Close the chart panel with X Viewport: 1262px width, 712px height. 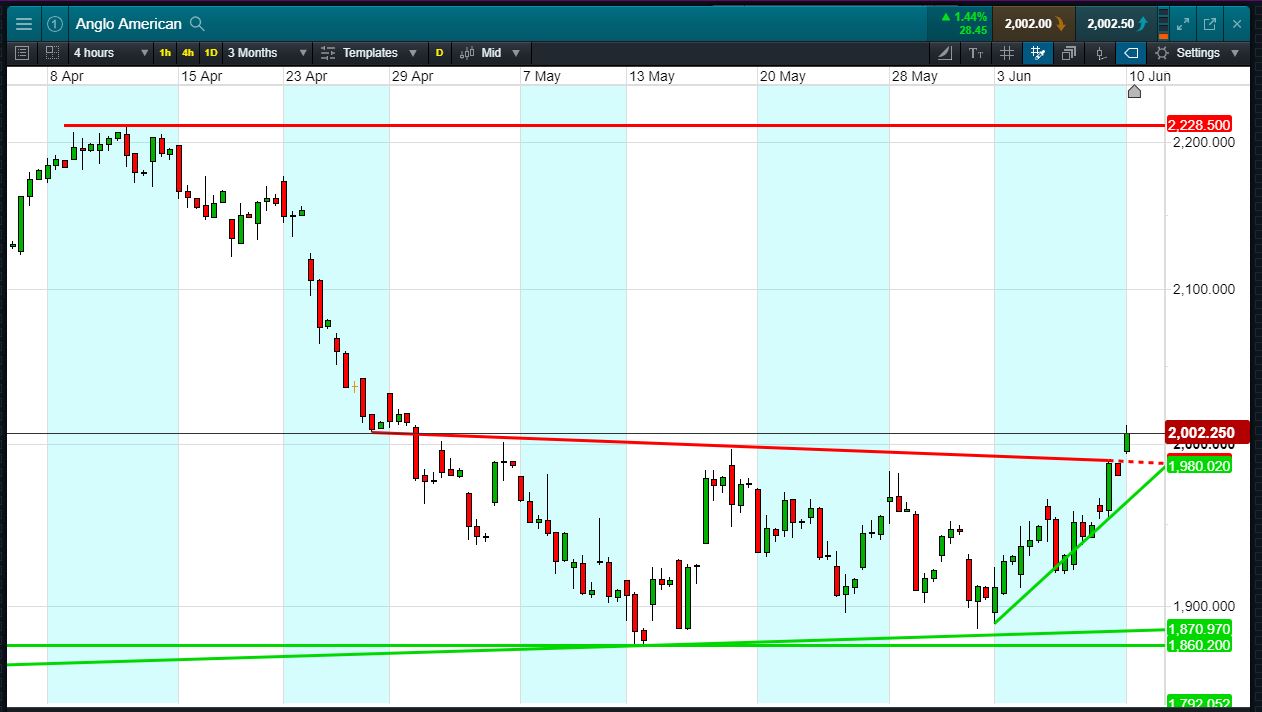click(x=1237, y=24)
